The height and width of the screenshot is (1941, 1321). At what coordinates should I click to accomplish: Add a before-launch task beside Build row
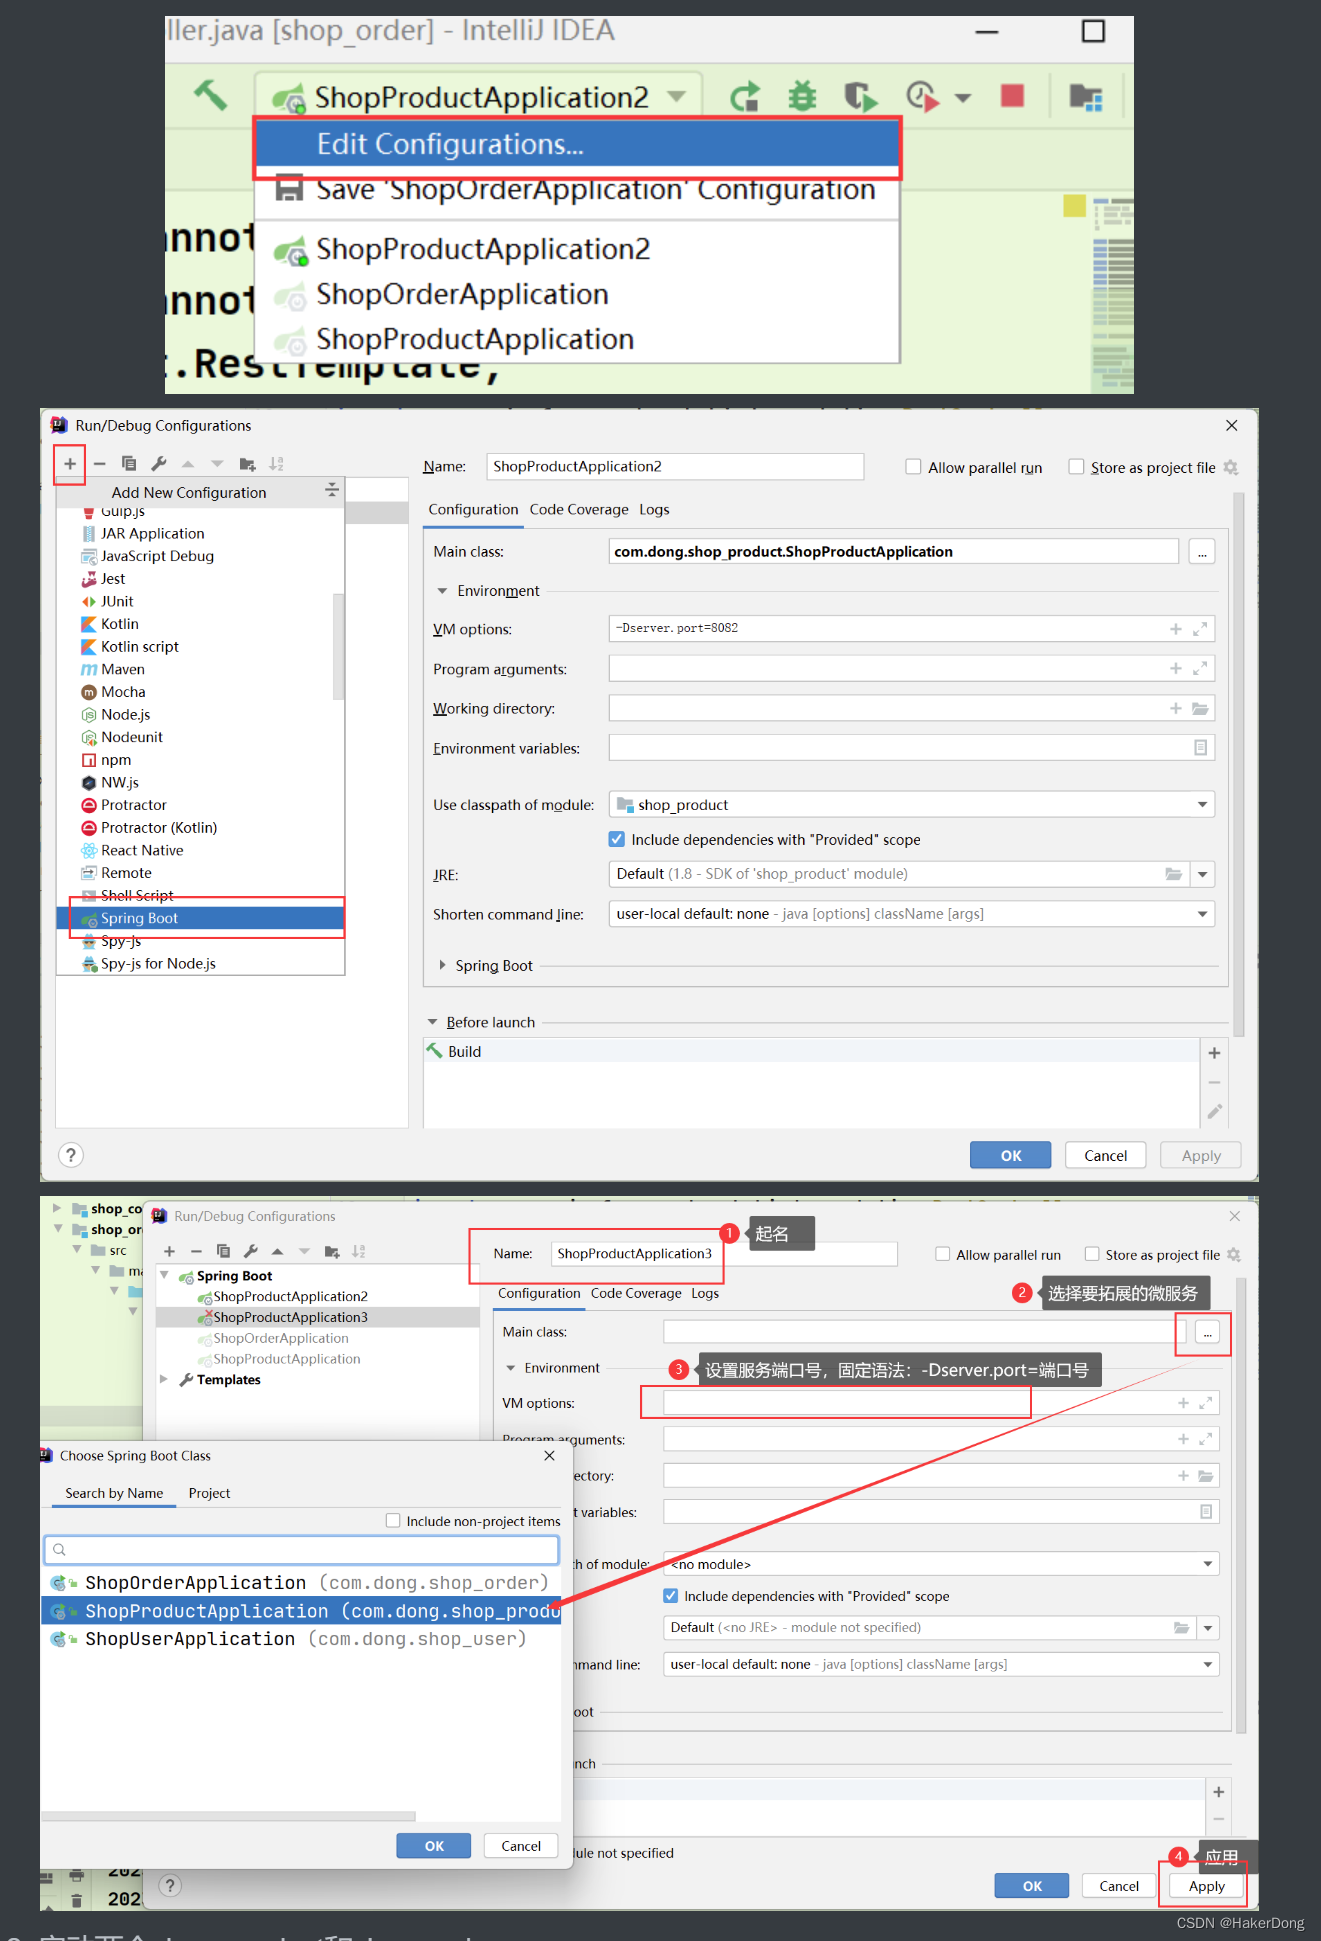(x=1214, y=1053)
